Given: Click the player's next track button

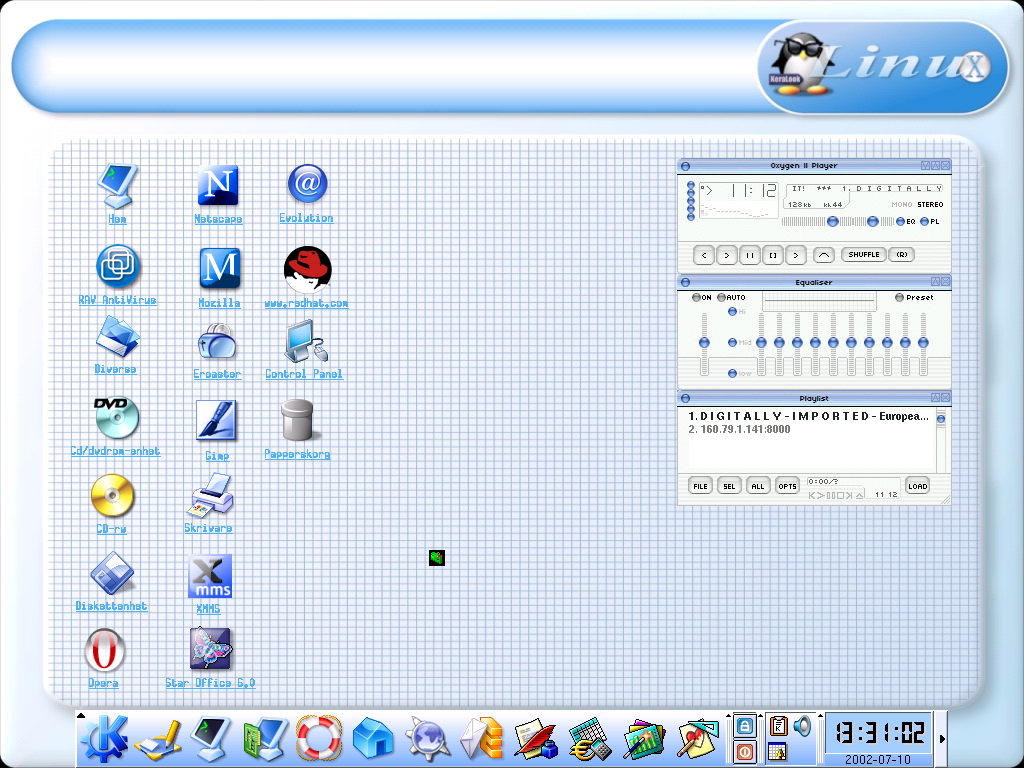Looking at the screenshot, I should [795, 255].
